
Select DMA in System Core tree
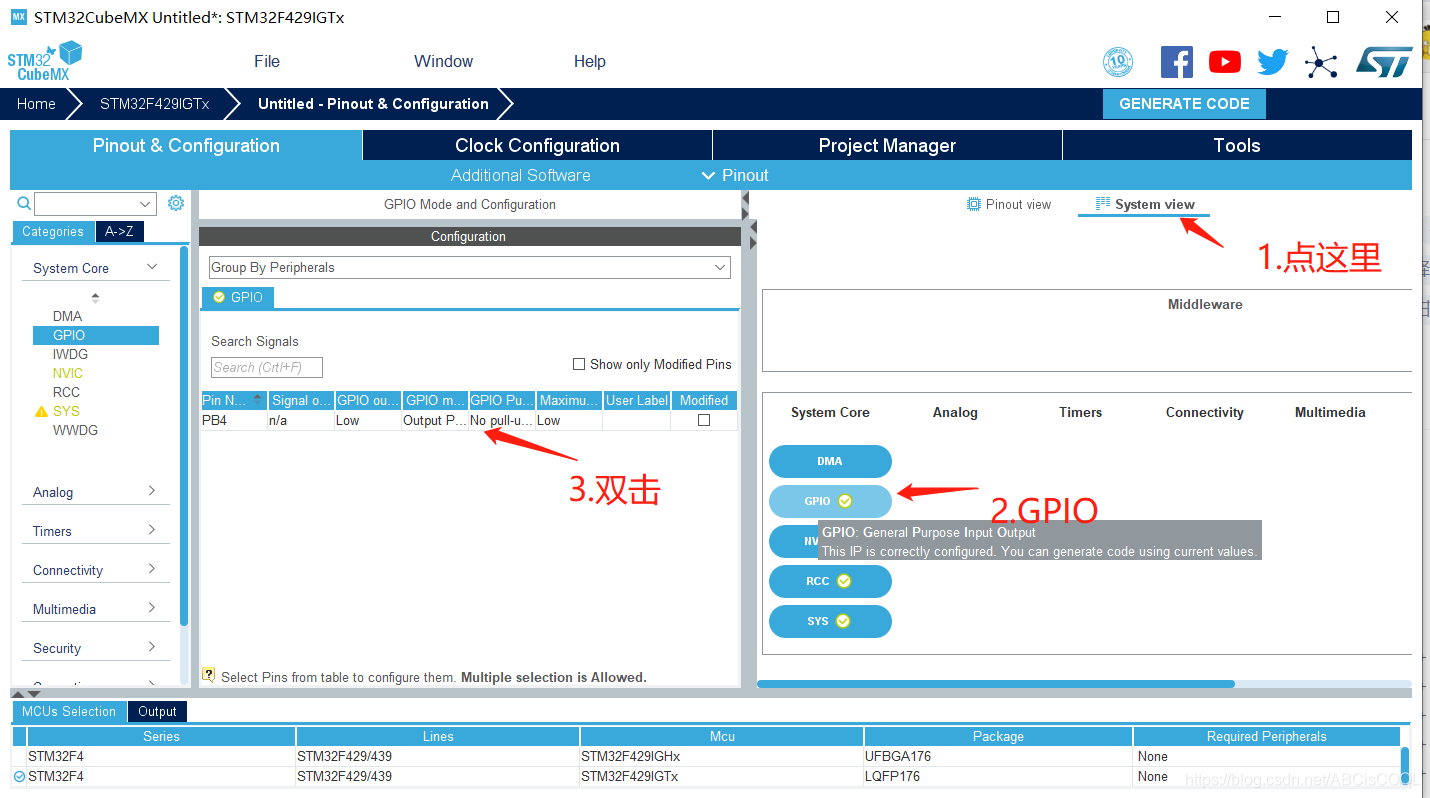68,316
